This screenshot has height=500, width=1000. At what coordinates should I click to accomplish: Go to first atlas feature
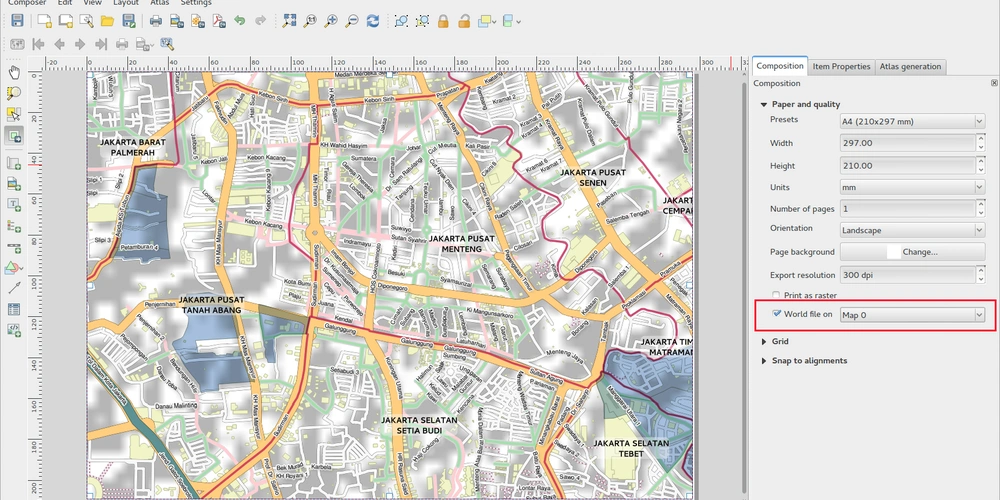(x=38, y=44)
